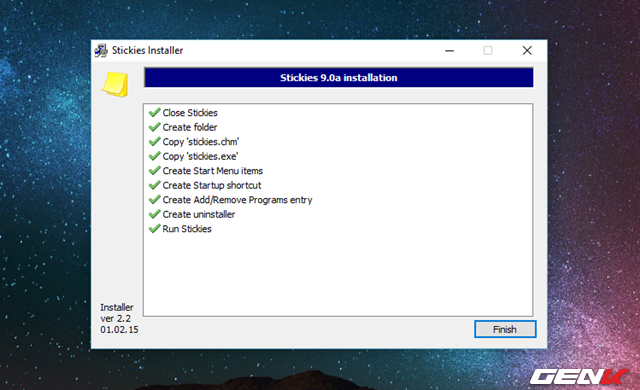Click the checkmark beside Create Start Menu items
Image resolution: width=640 pixels, height=390 pixels.
(x=154, y=171)
